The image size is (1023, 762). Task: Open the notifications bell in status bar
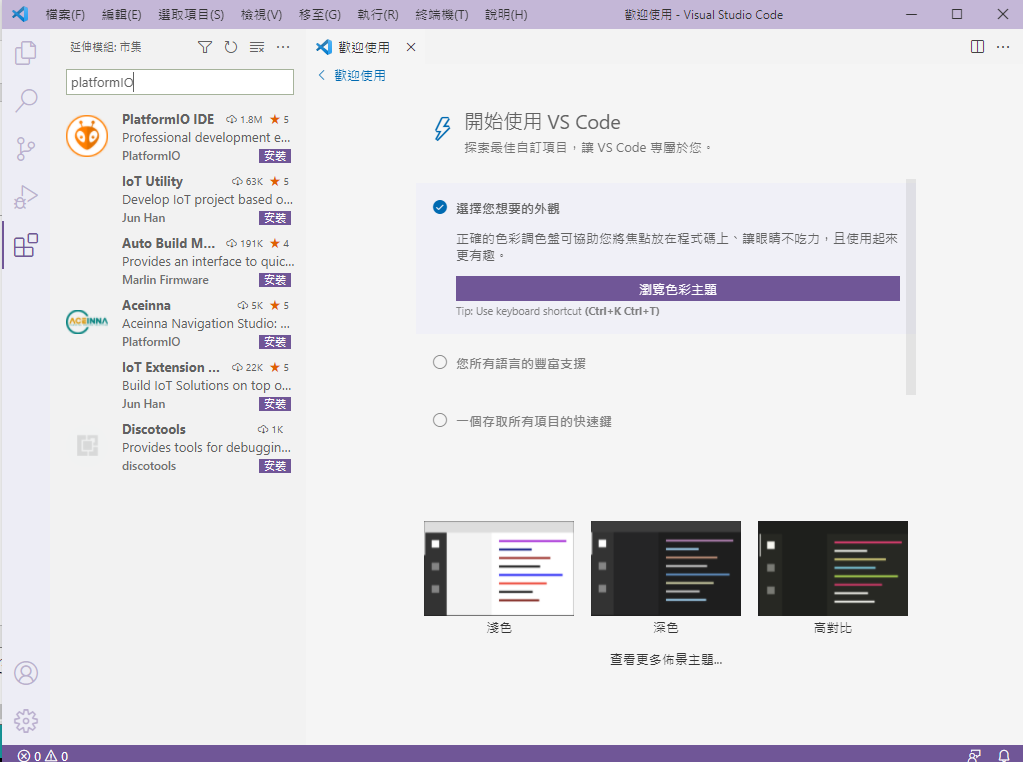coord(1004,755)
